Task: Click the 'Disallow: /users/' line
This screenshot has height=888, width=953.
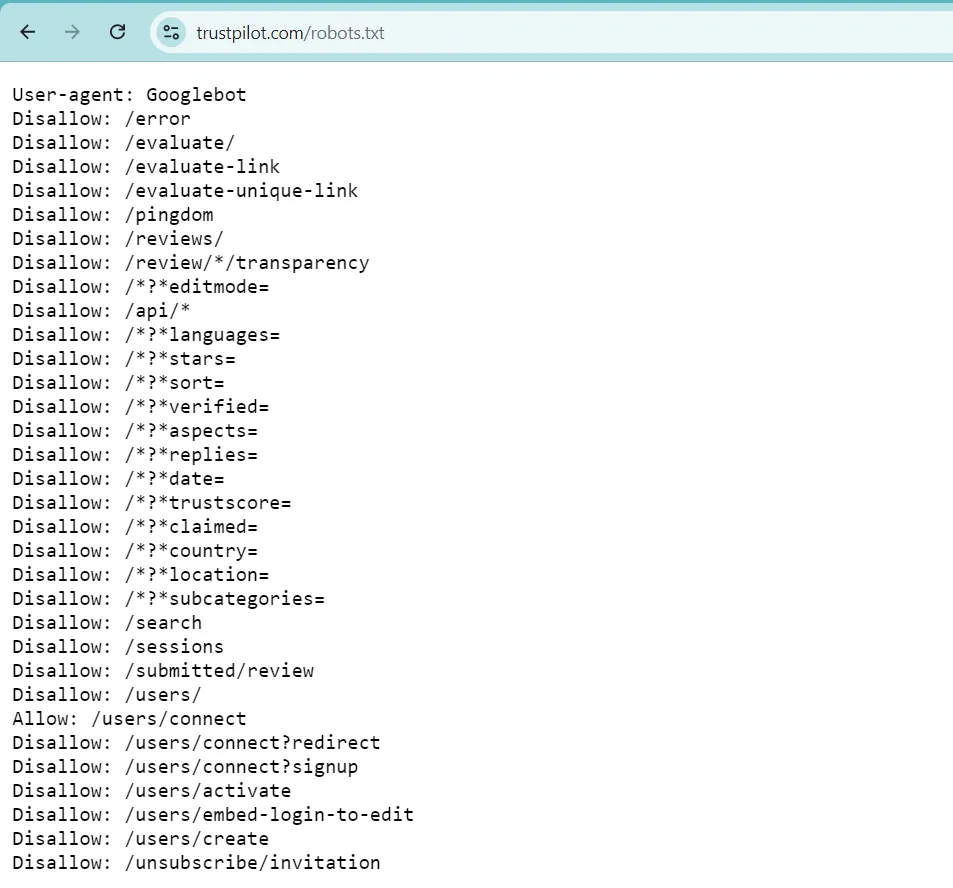Action: click(x=106, y=695)
